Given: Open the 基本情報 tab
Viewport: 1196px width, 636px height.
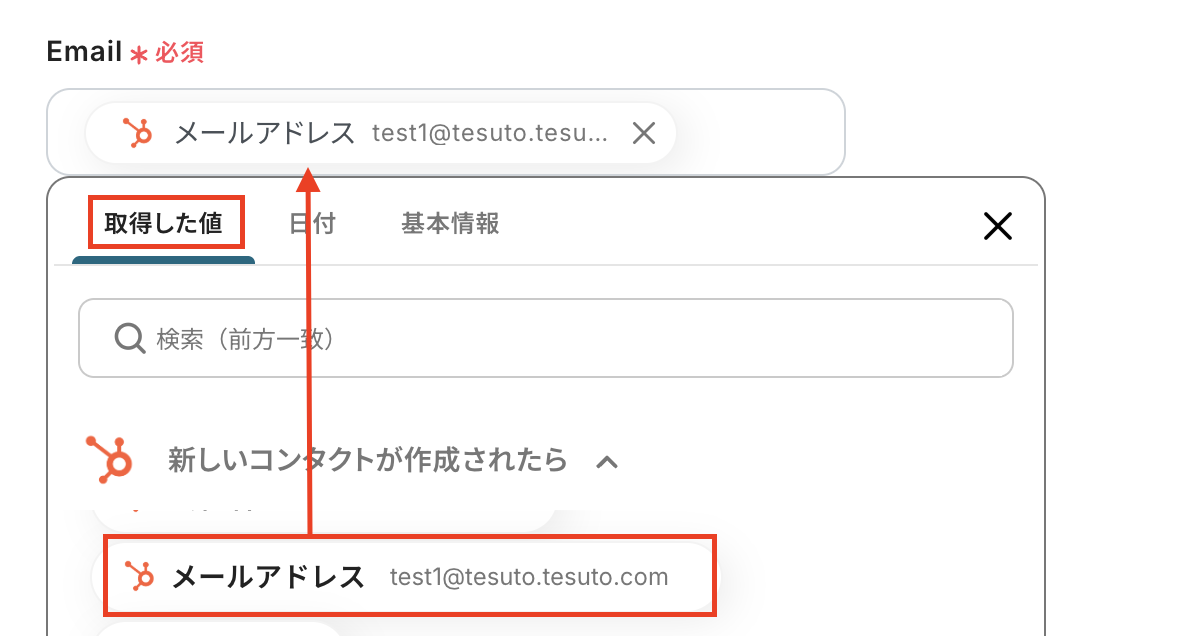Looking at the screenshot, I should pos(450,223).
